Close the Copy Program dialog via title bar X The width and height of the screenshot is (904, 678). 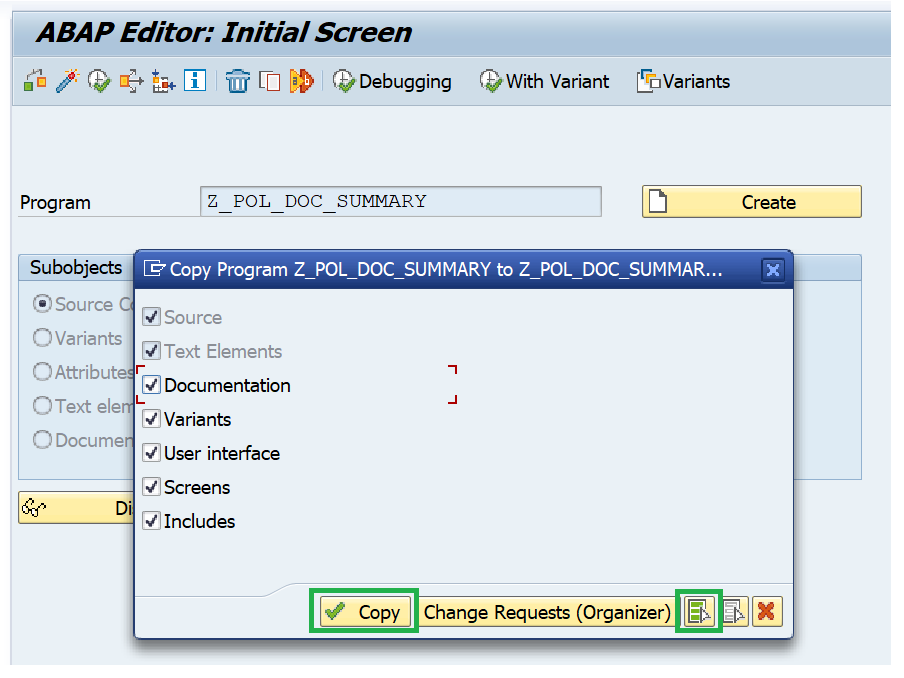773,270
